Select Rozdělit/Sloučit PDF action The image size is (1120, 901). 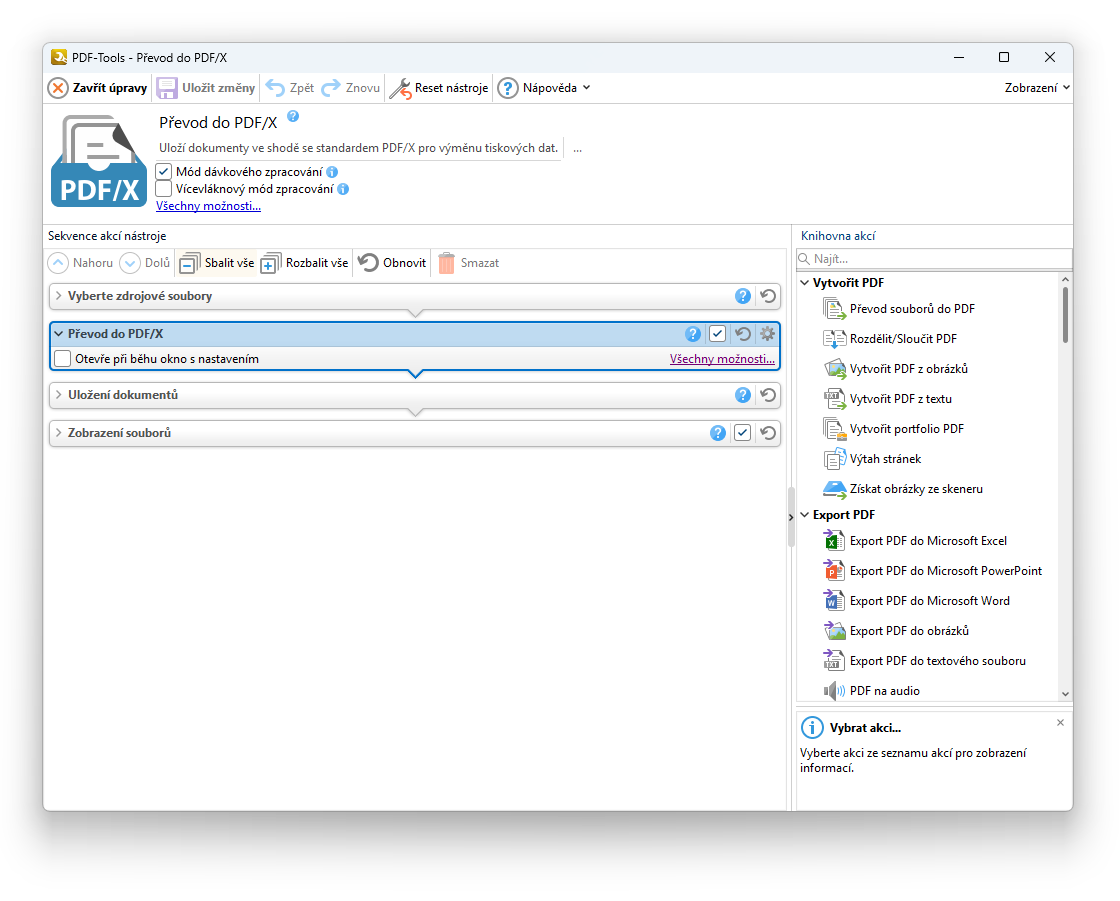click(890, 339)
